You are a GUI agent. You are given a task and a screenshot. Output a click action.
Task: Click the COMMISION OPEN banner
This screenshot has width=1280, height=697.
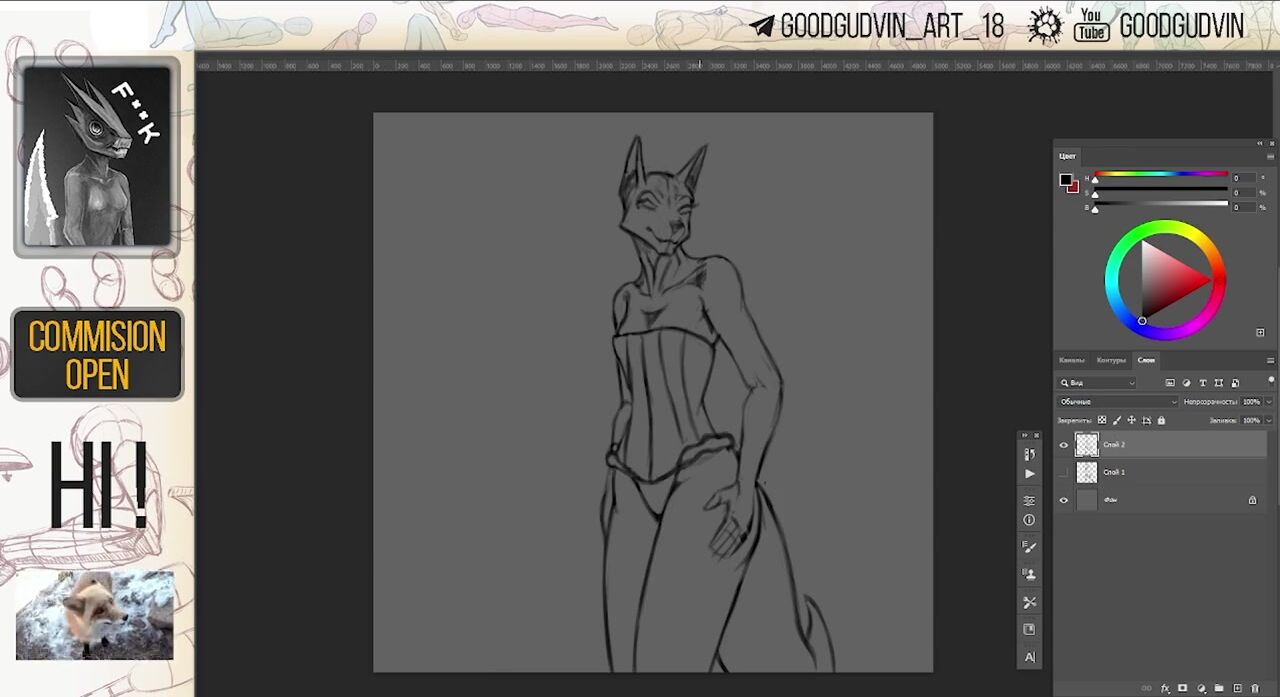[97, 355]
